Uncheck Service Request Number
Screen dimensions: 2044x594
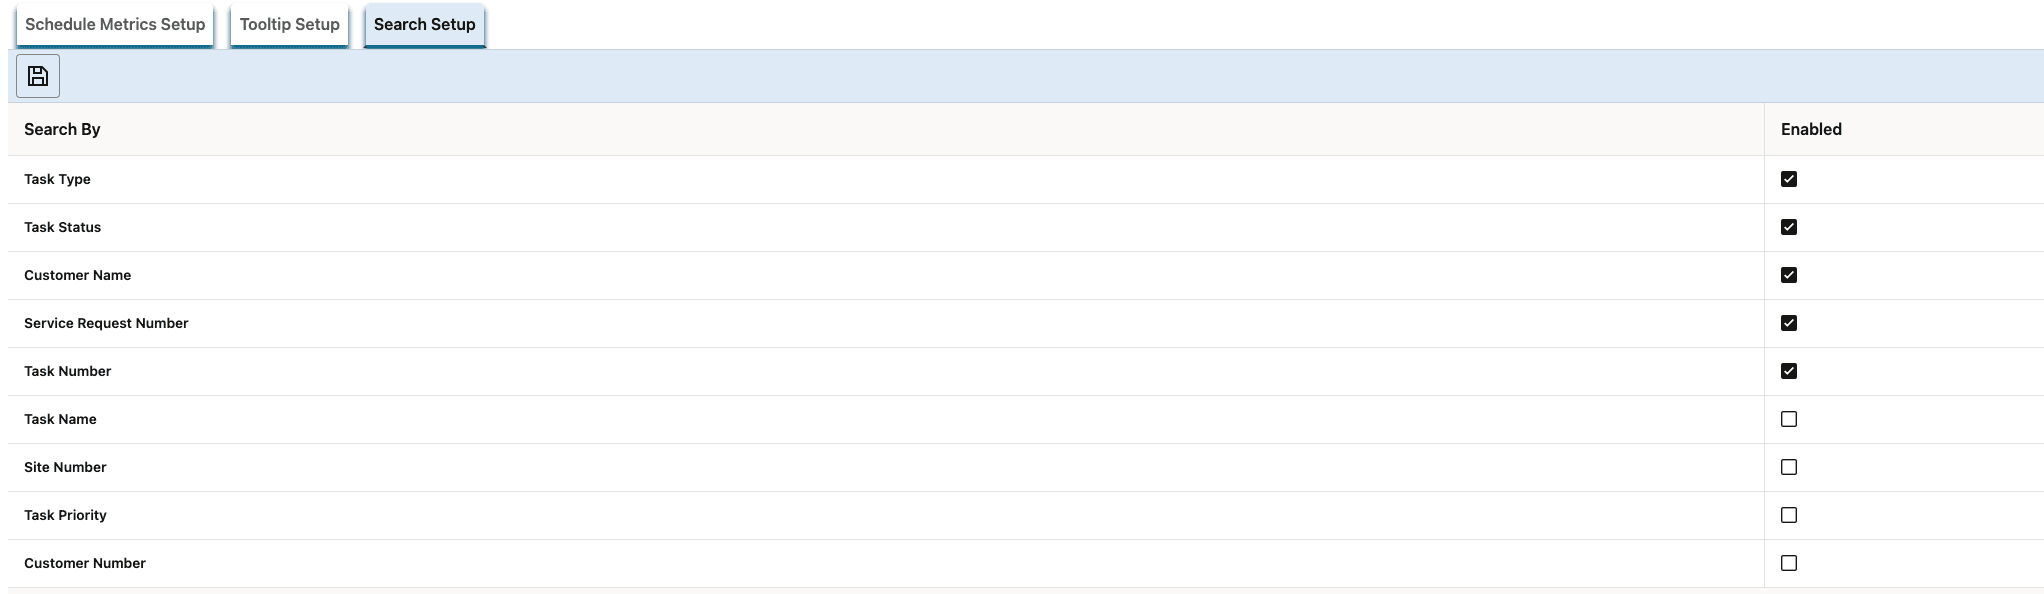pyautogui.click(x=1789, y=323)
